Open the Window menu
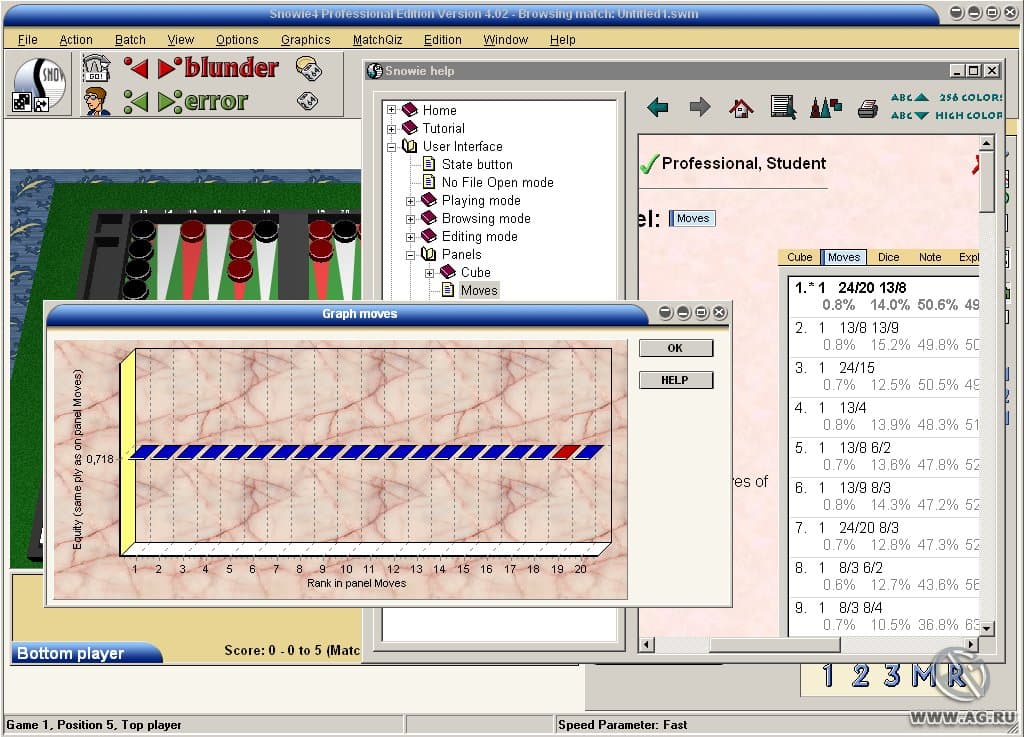 (505, 40)
